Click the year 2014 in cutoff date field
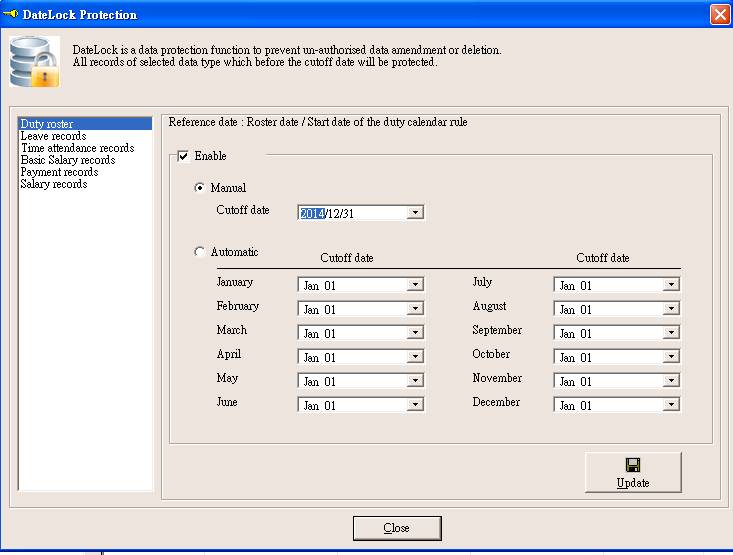This screenshot has height=555, width=733. [312, 214]
